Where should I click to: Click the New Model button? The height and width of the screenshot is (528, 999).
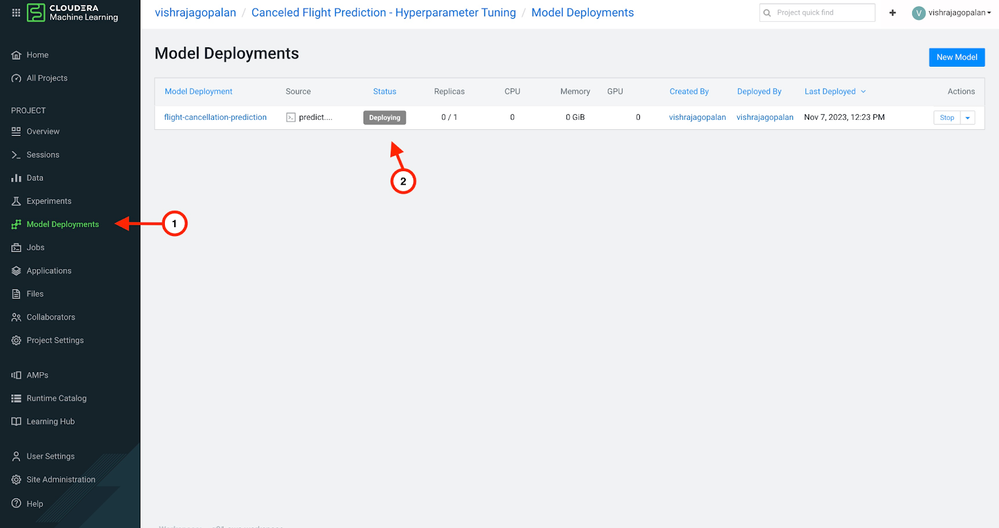[x=956, y=57]
